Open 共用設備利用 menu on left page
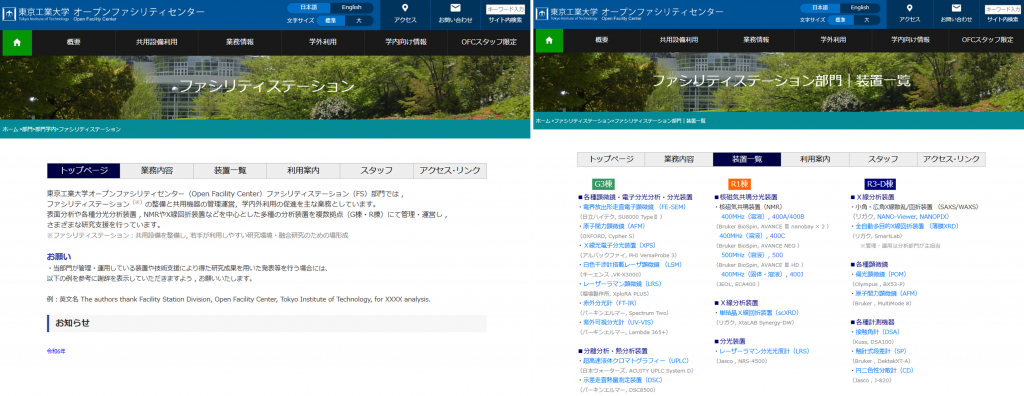 [157, 42]
